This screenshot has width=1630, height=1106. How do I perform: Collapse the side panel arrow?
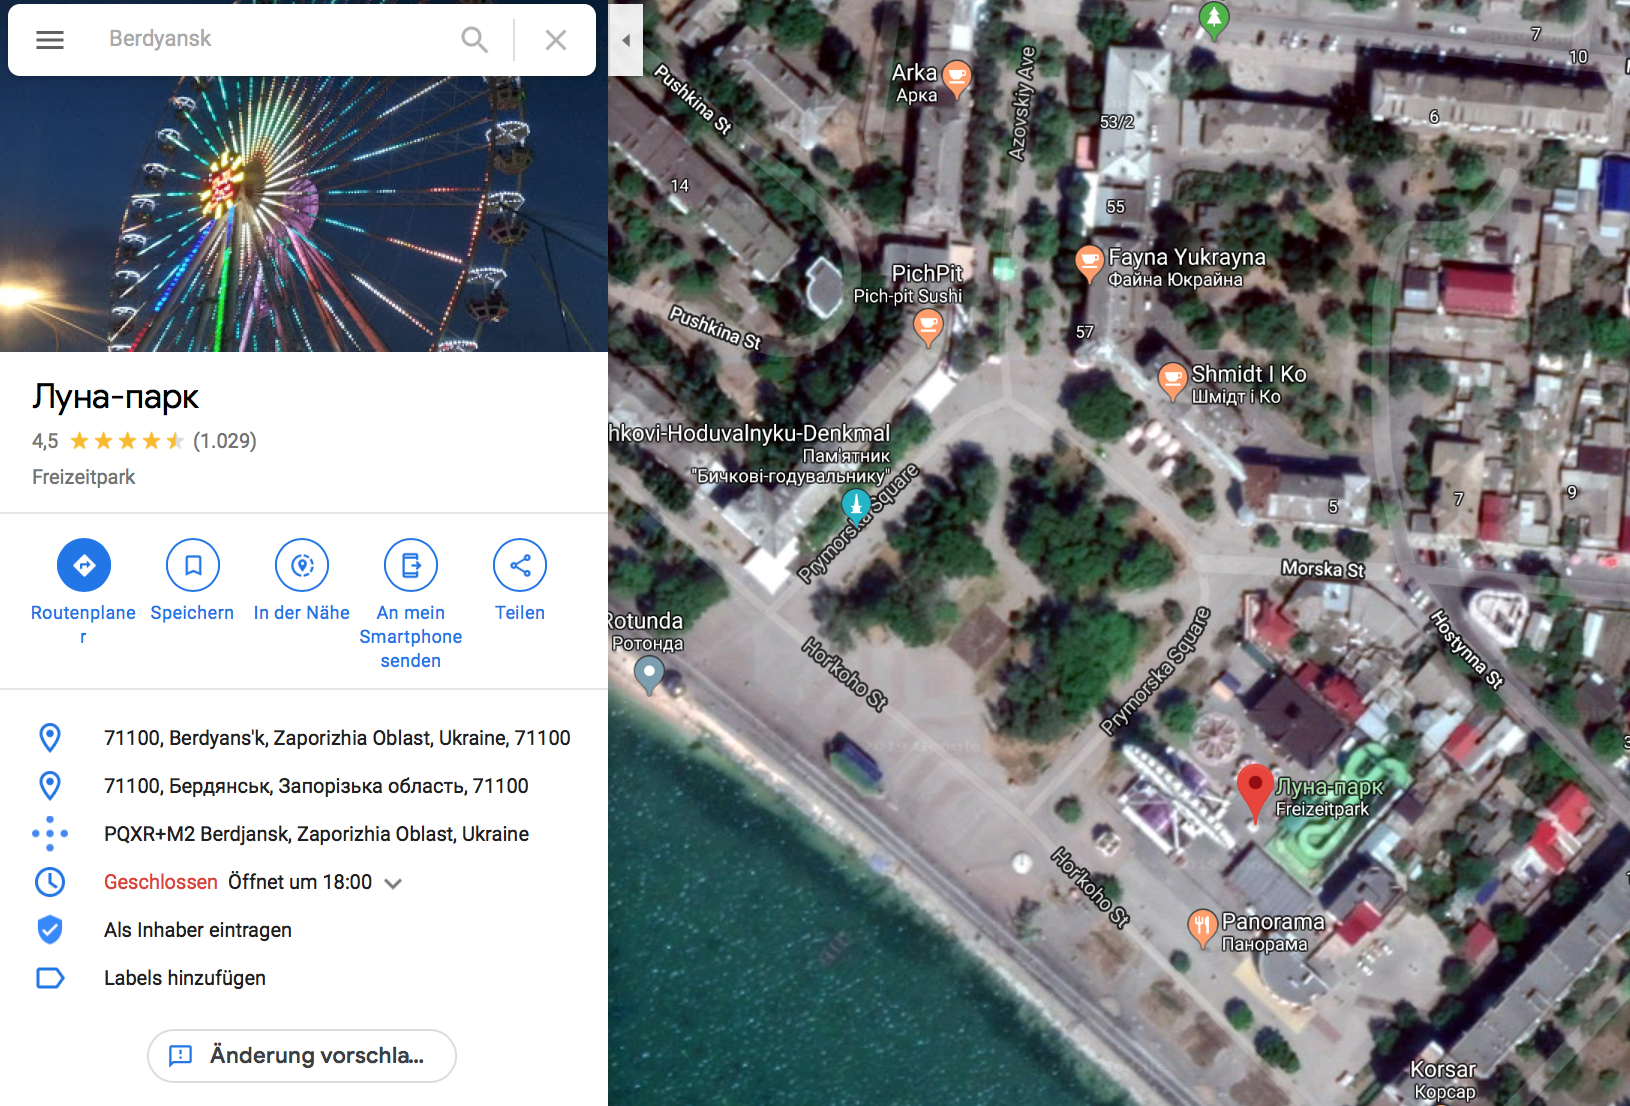[626, 40]
